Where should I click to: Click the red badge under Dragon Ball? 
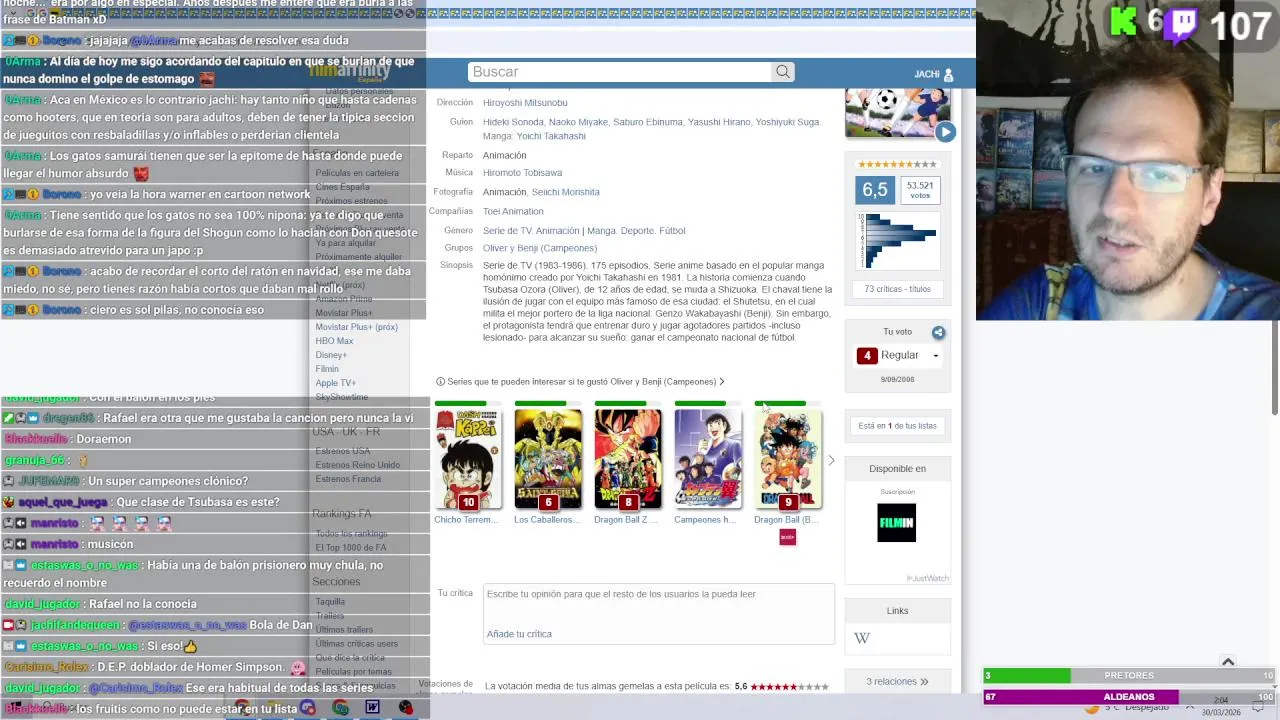787,538
